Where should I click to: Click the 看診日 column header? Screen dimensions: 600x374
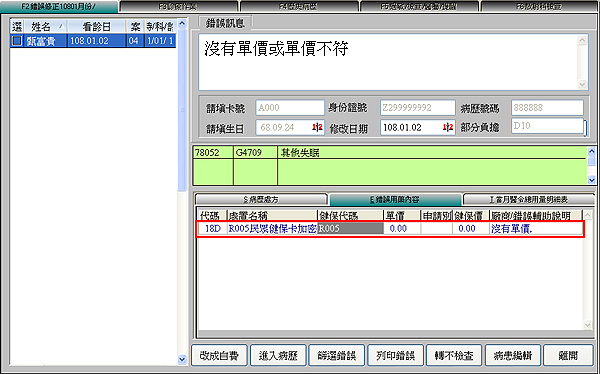point(96,26)
